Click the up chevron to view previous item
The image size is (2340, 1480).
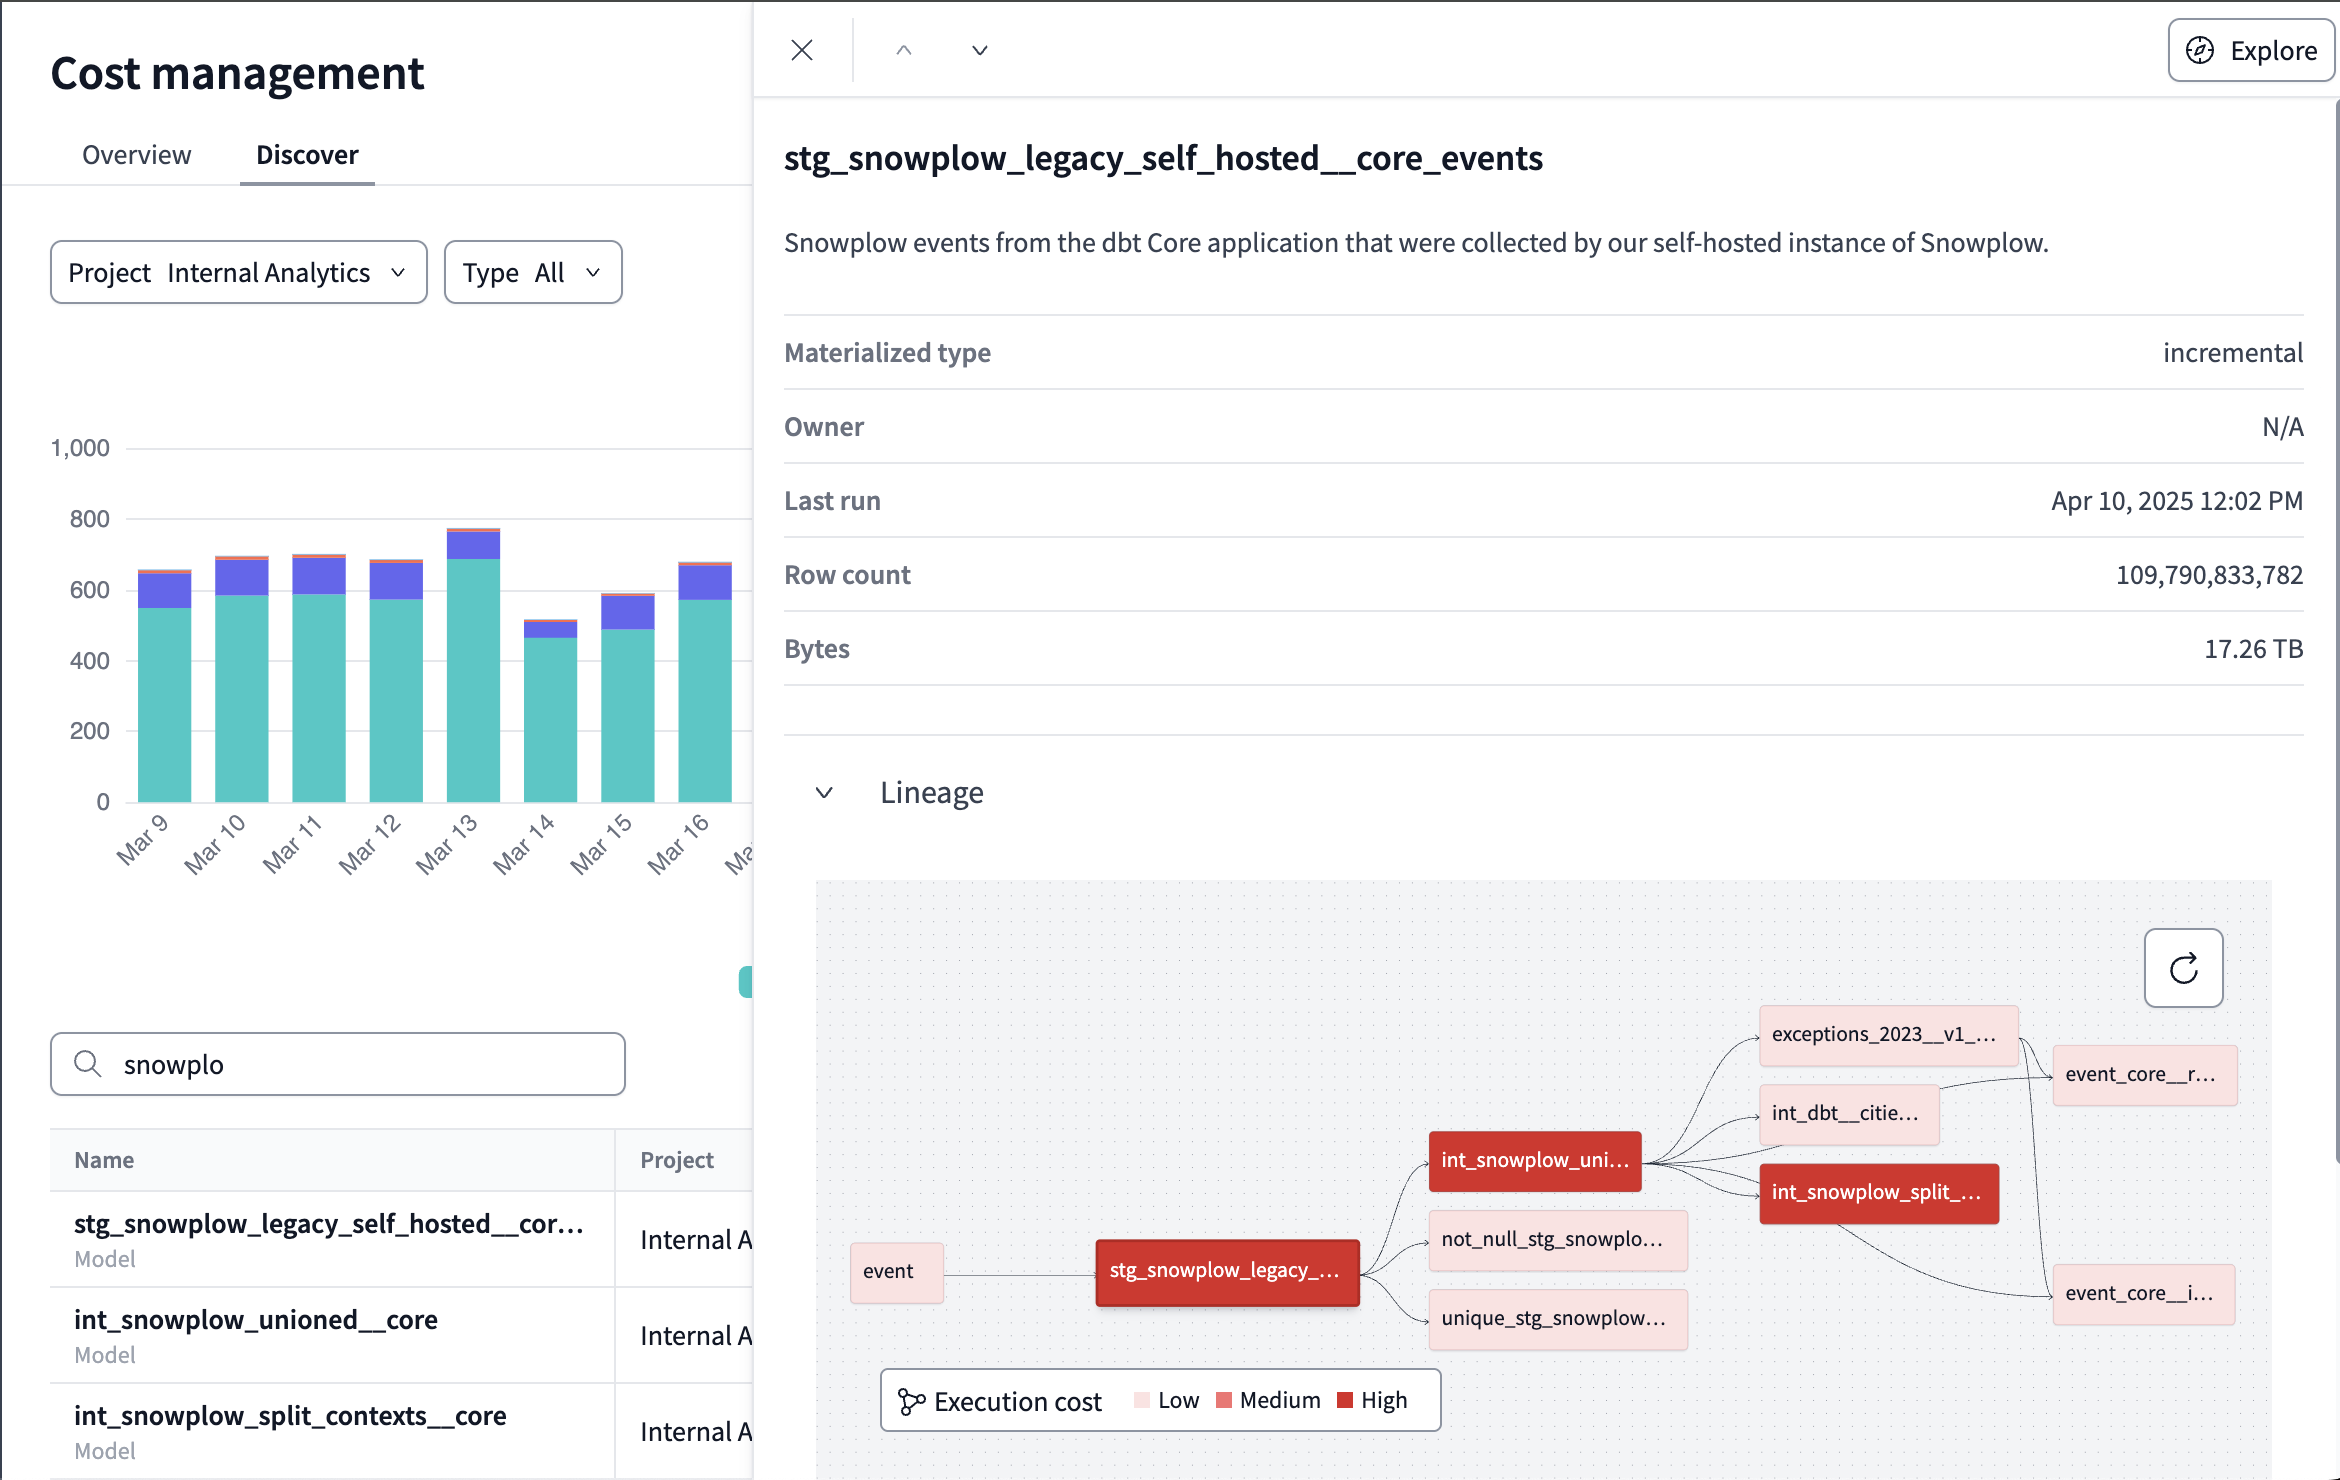(x=903, y=50)
